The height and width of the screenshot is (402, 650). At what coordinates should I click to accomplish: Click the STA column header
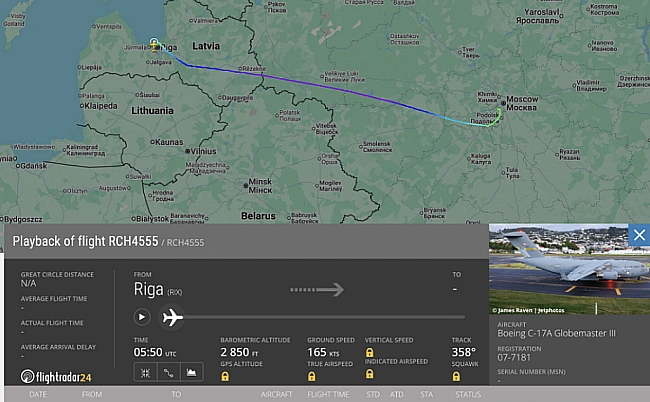click(426, 395)
